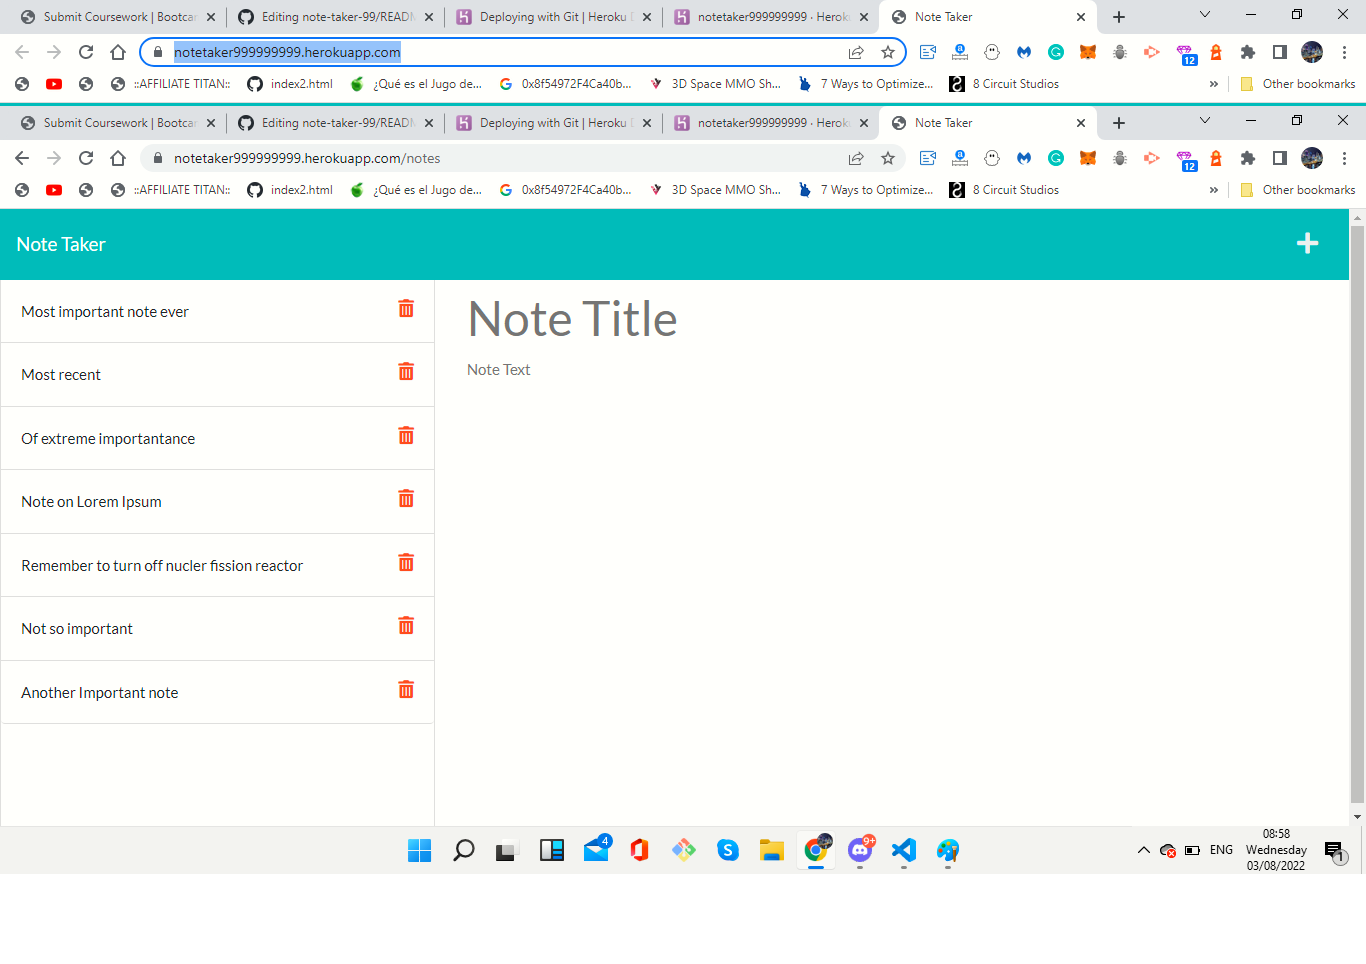Open the 'index2.html' bookmark below /notes address bar
Image resolution: width=1366 pixels, height=964 pixels.
(290, 190)
